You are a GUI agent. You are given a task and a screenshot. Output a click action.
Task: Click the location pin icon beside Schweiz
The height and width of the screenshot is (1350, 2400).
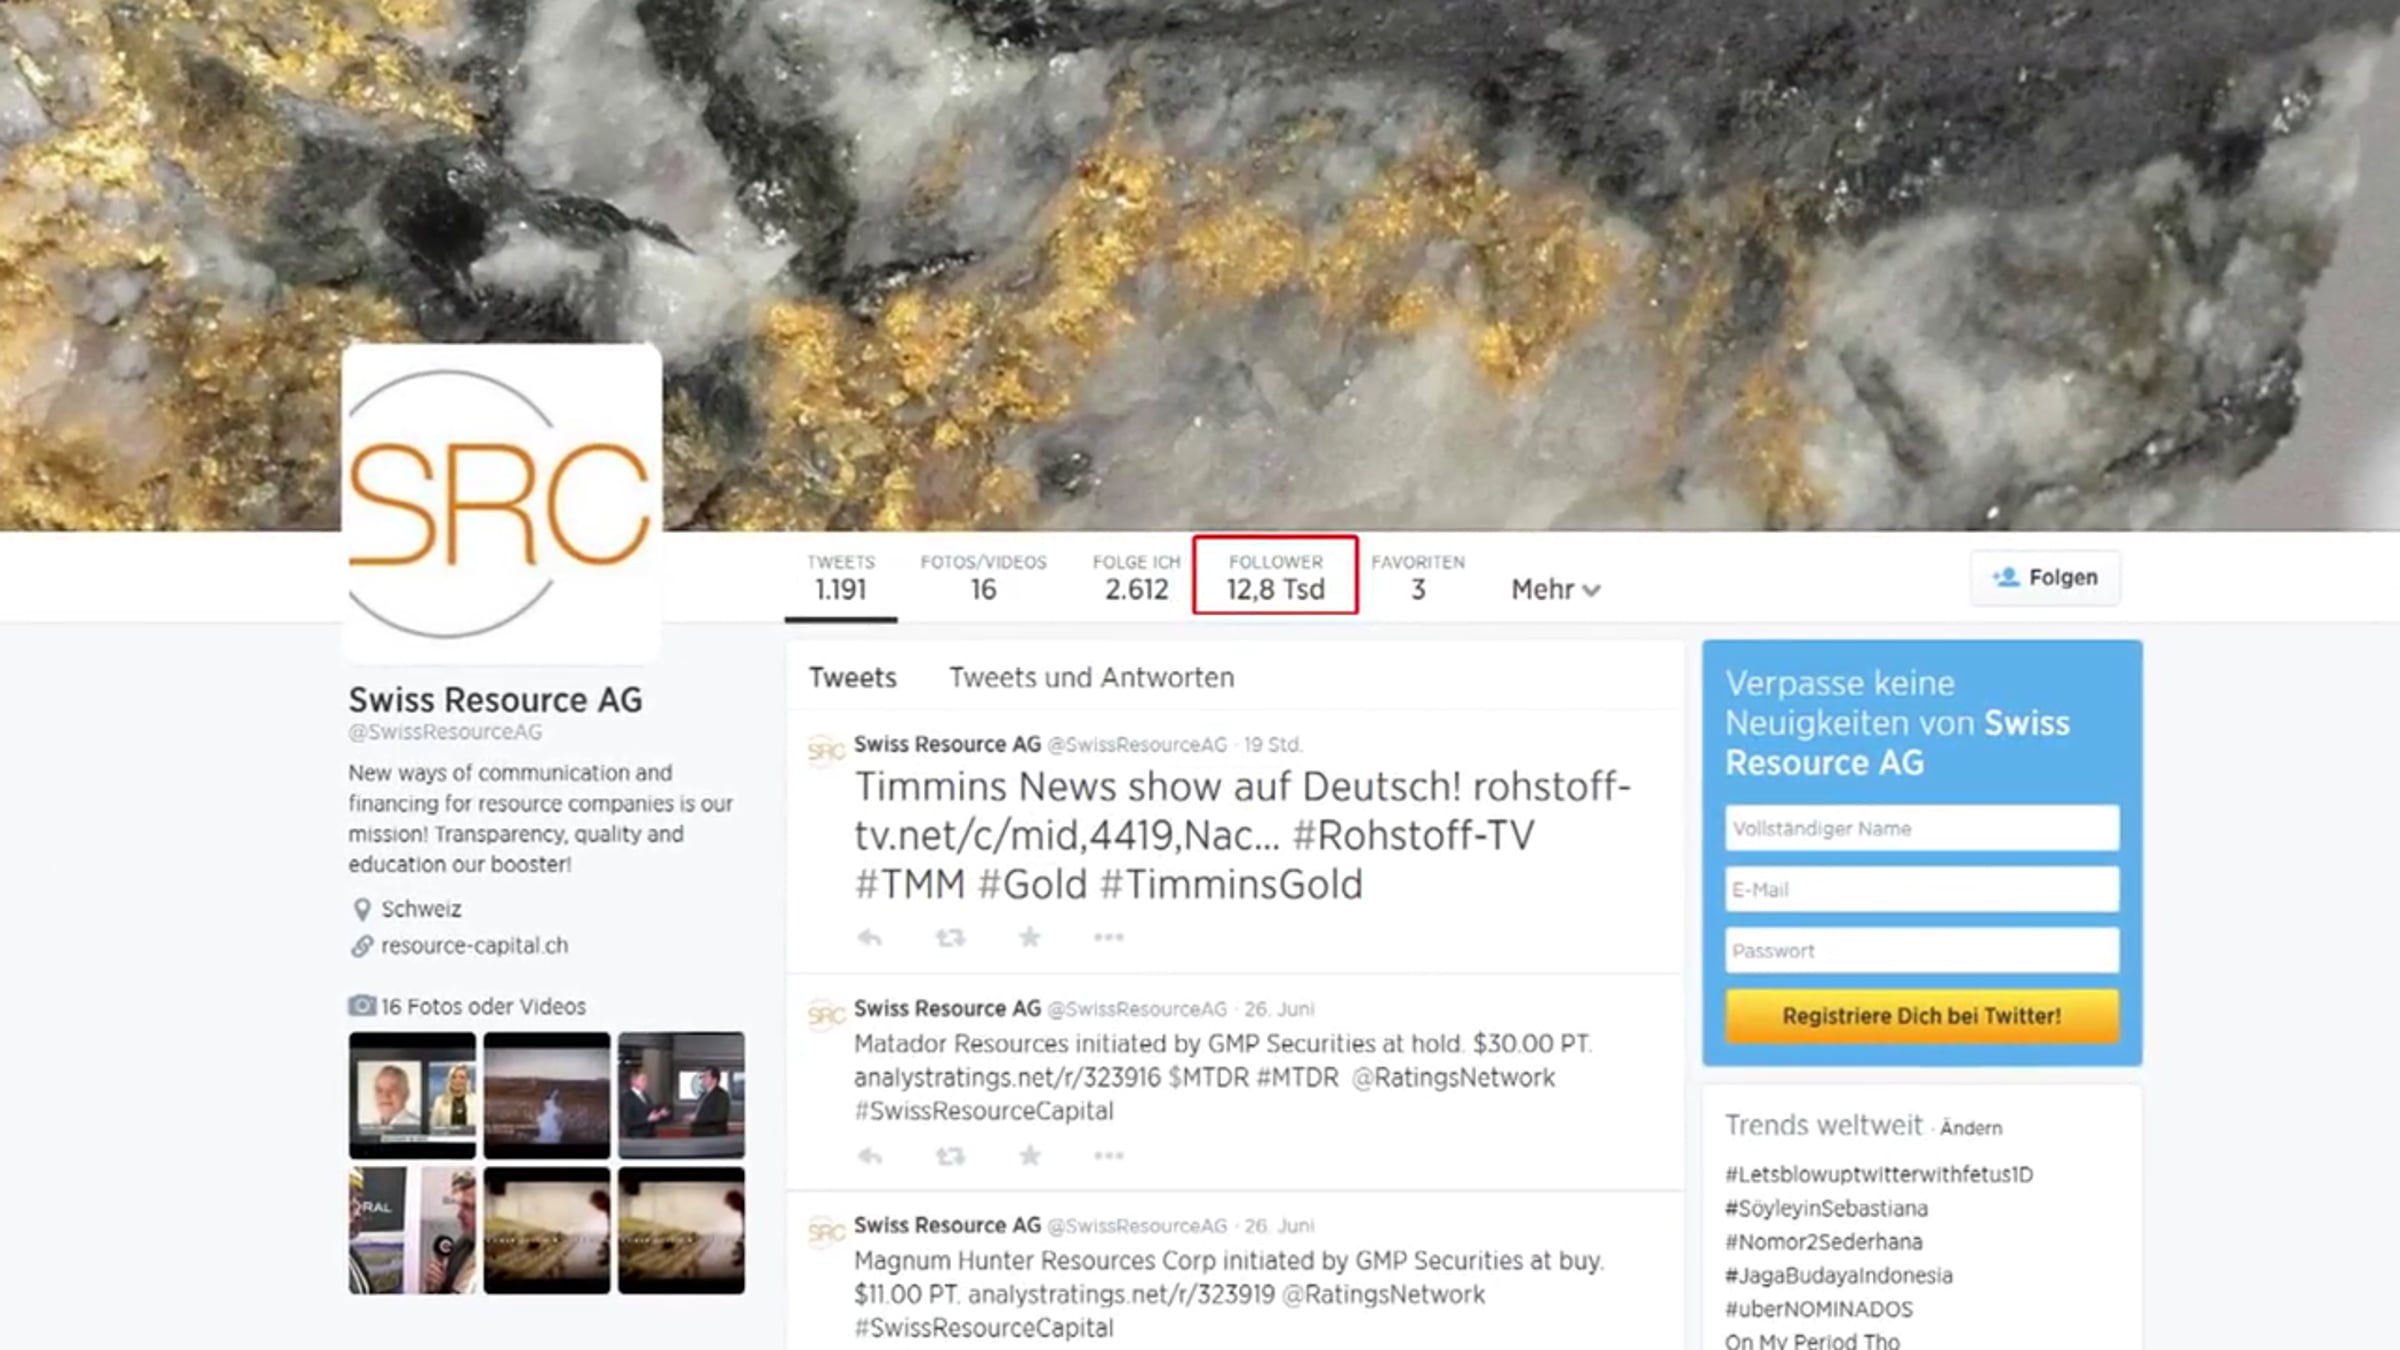[x=362, y=909]
